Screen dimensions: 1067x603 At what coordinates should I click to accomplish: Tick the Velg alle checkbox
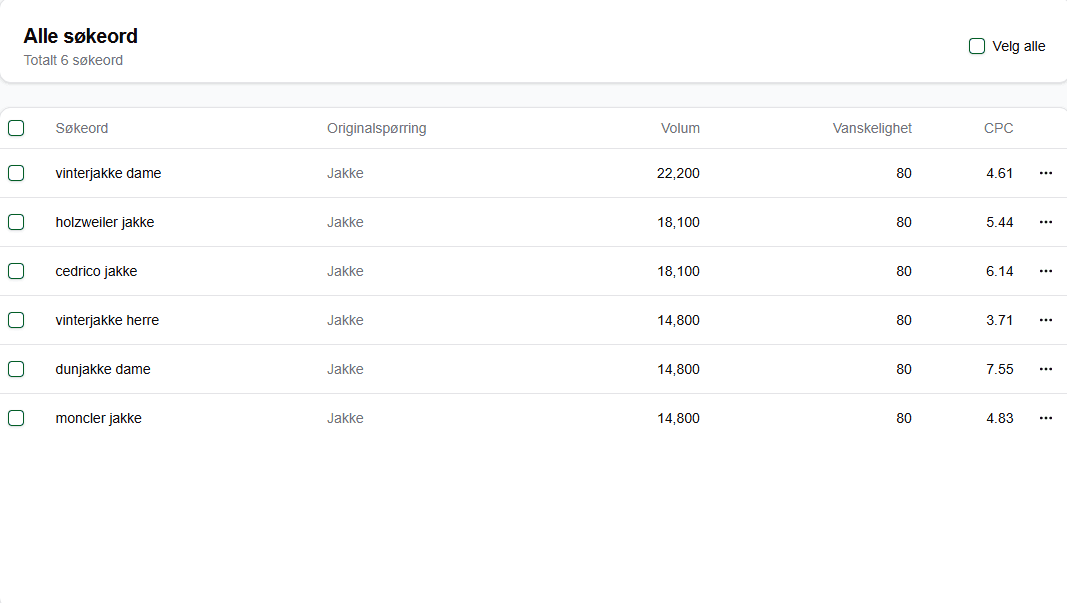coord(977,46)
